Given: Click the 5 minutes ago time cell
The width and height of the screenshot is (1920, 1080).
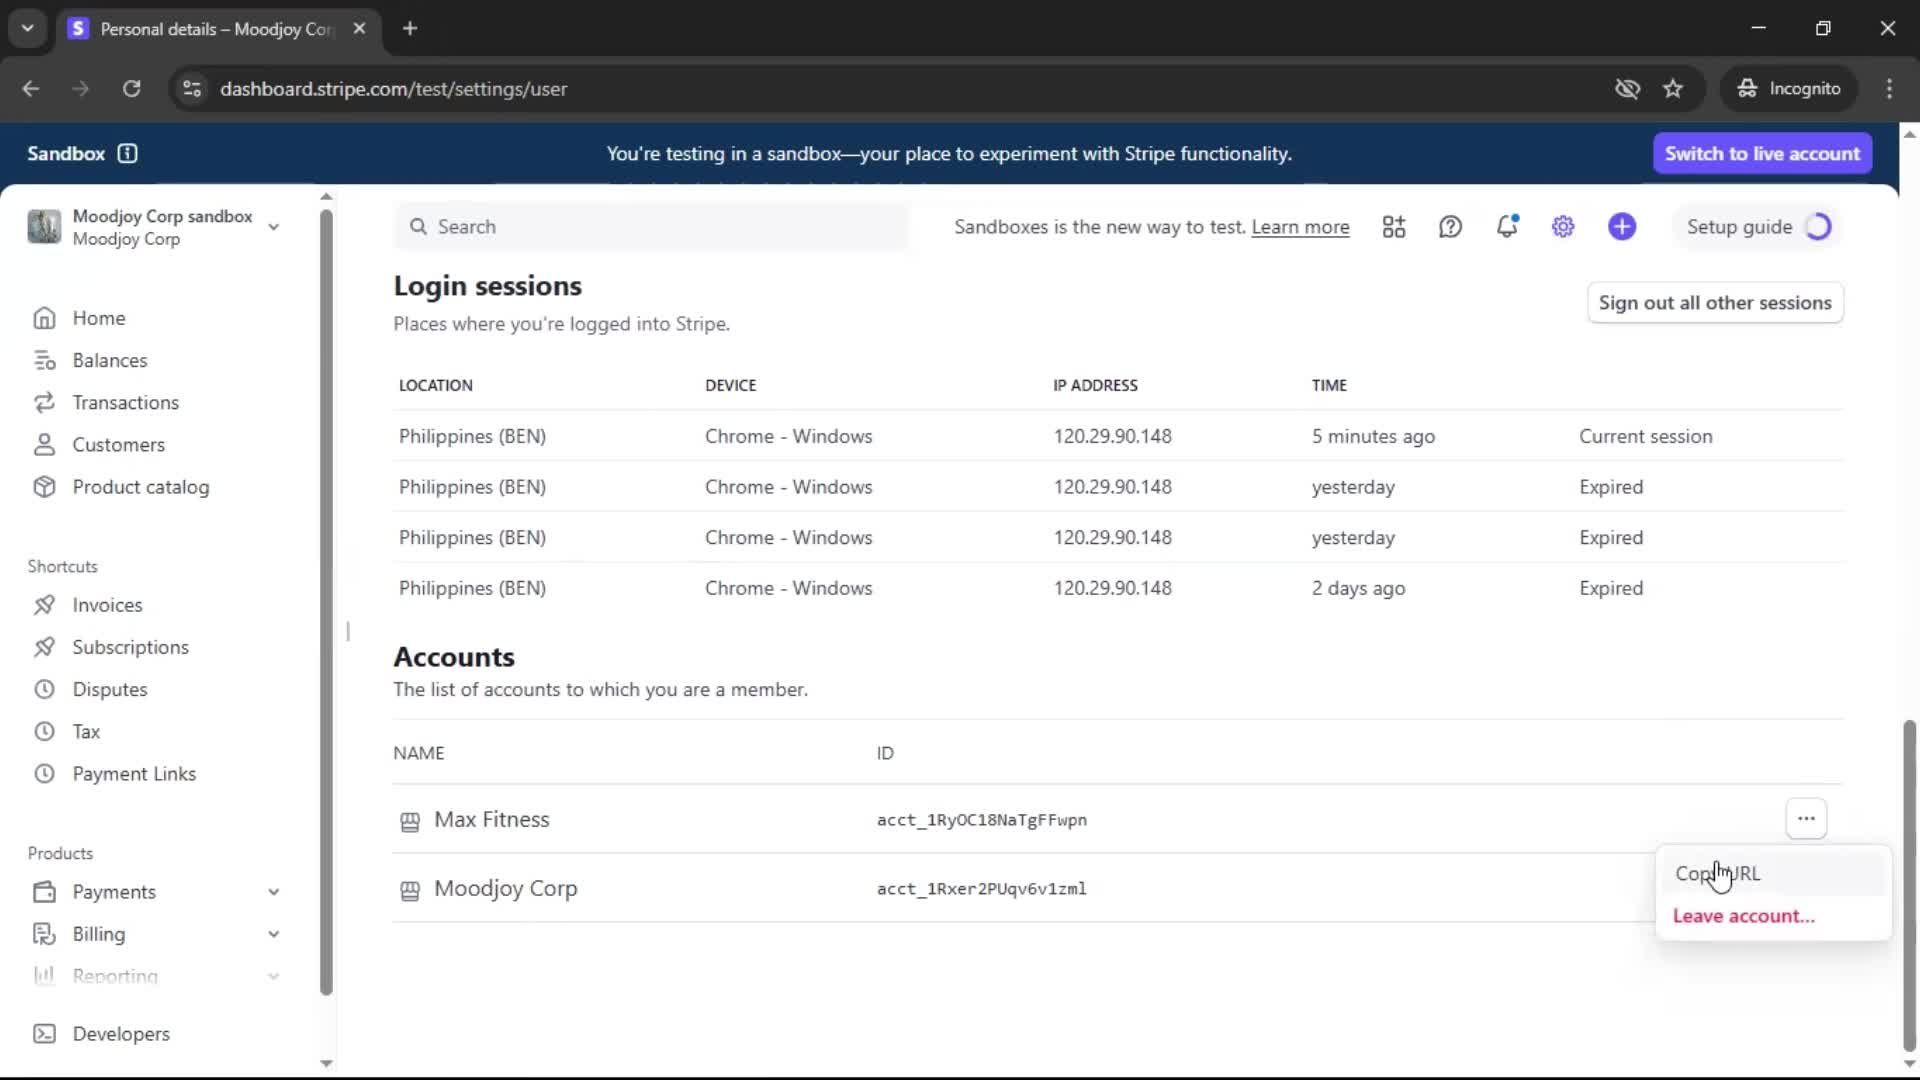Looking at the screenshot, I should 1373,437.
